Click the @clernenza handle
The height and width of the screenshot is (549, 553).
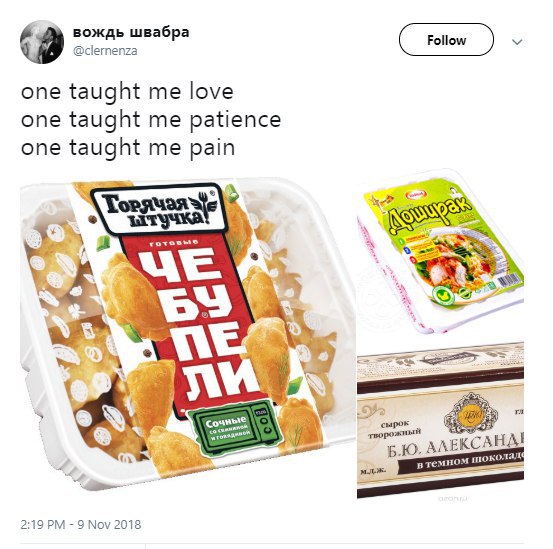click(105, 51)
